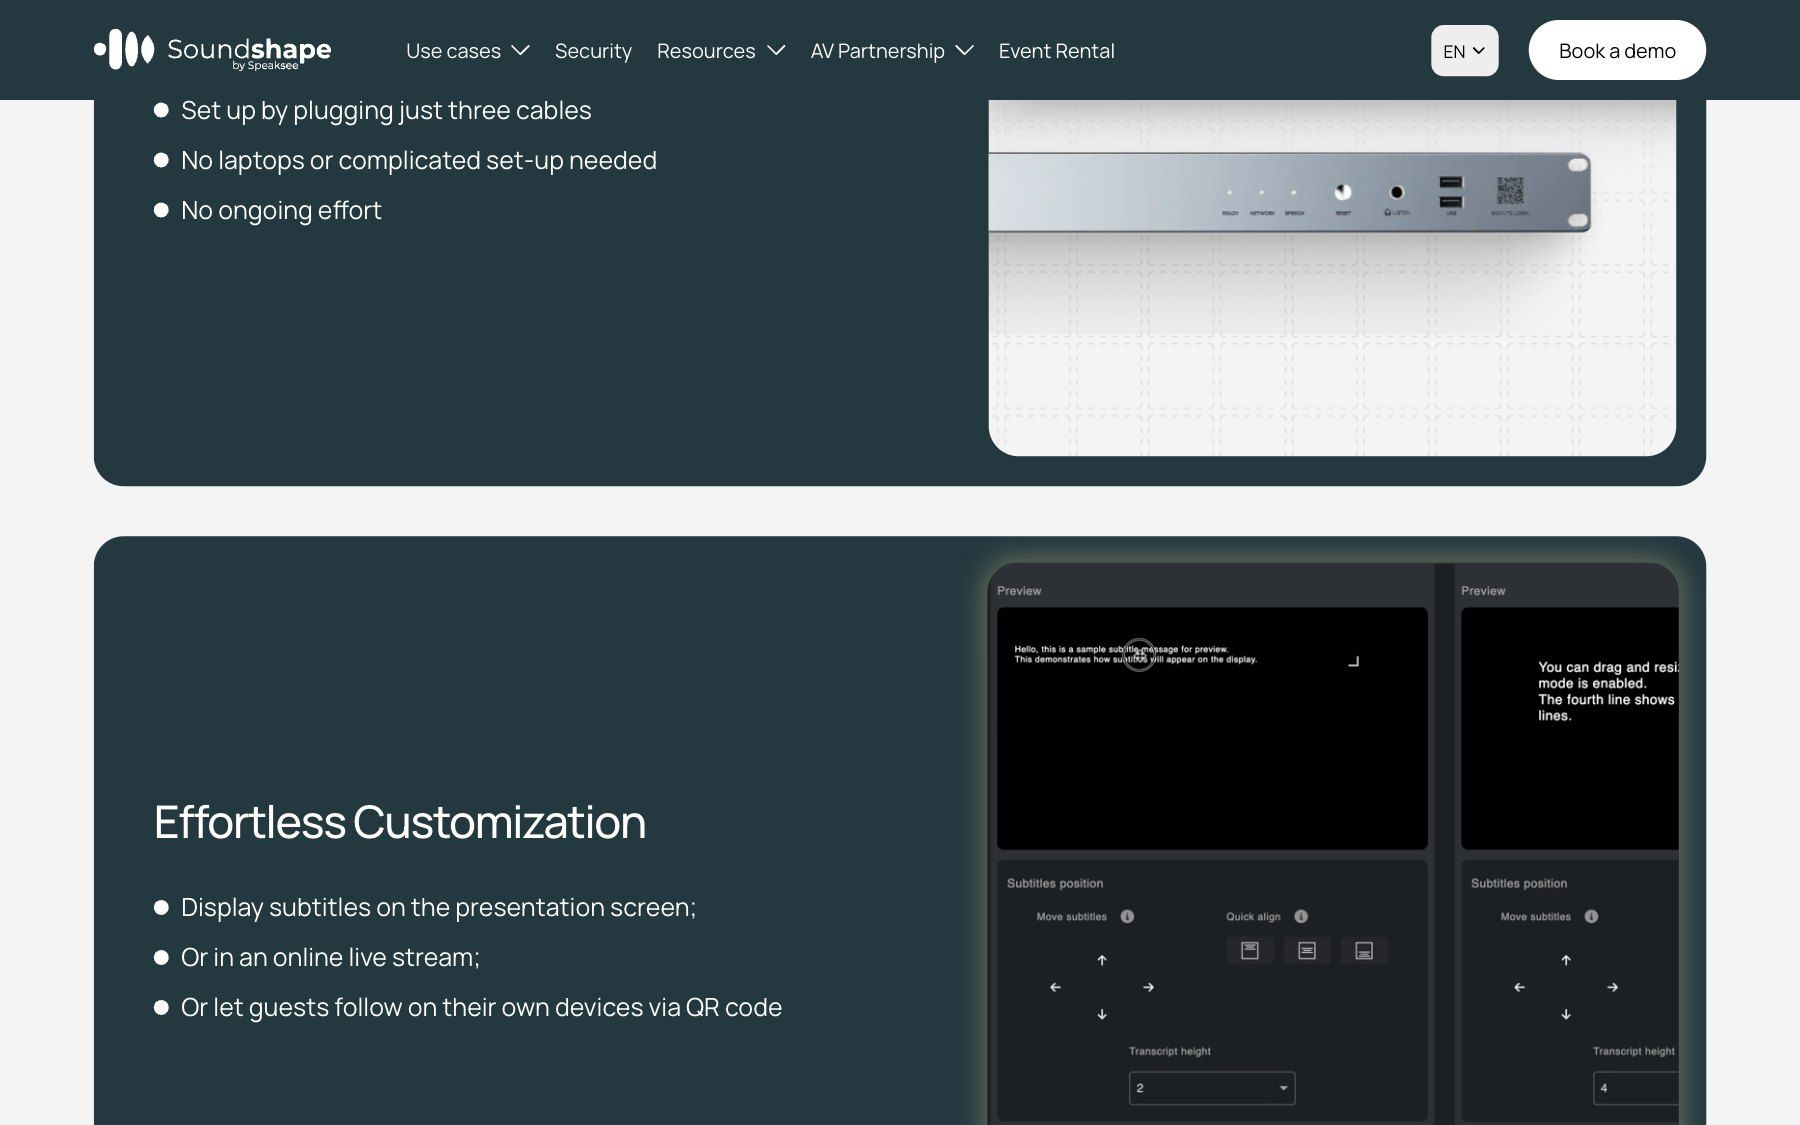The width and height of the screenshot is (1800, 1125).
Task: Click 'Or in an online live stream;'
Action: point(330,957)
